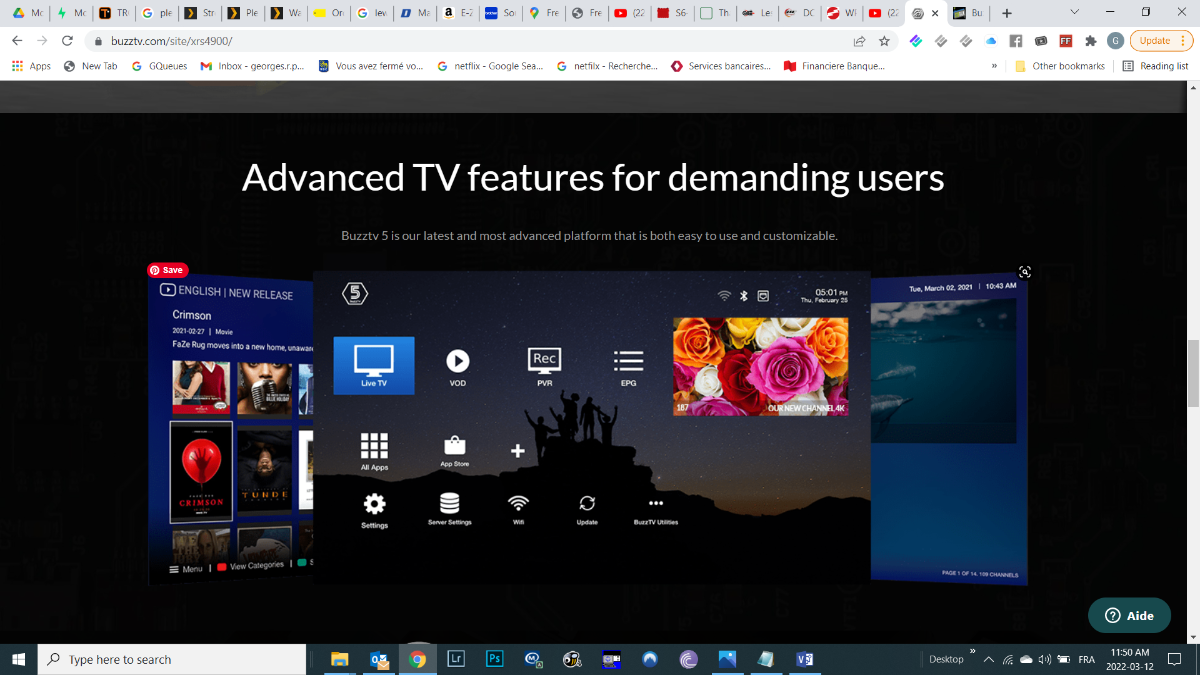Bookmark this page with the star icon
Viewport: 1200px width, 675px height.
click(884, 41)
